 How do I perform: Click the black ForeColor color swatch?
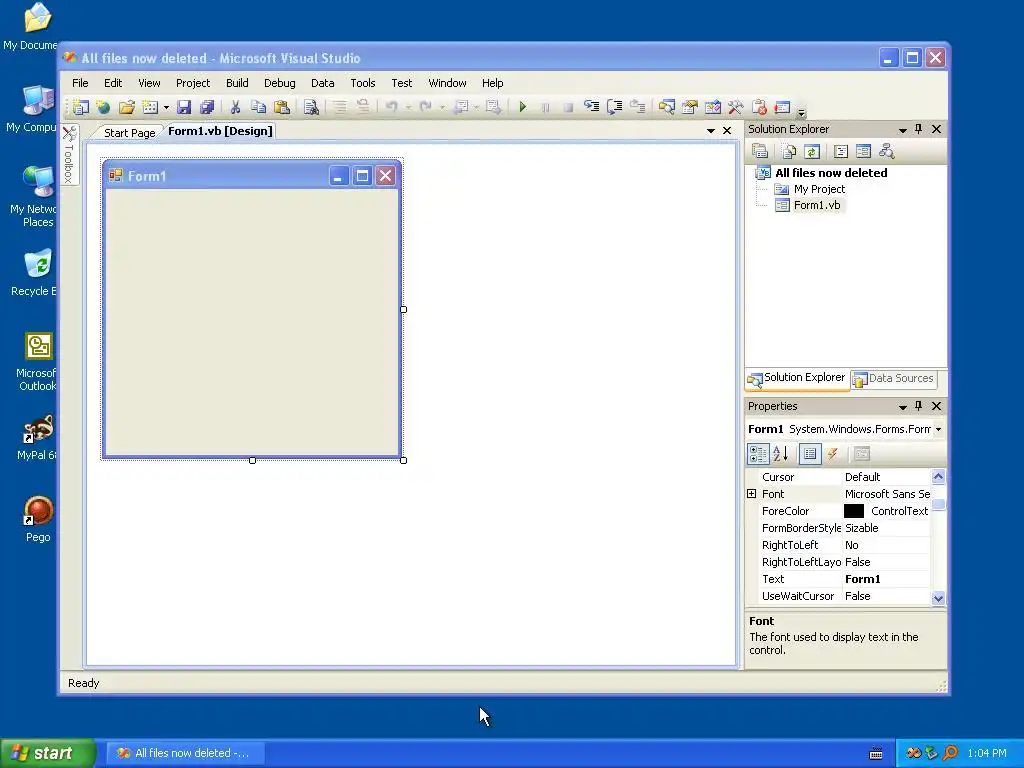[x=854, y=511]
